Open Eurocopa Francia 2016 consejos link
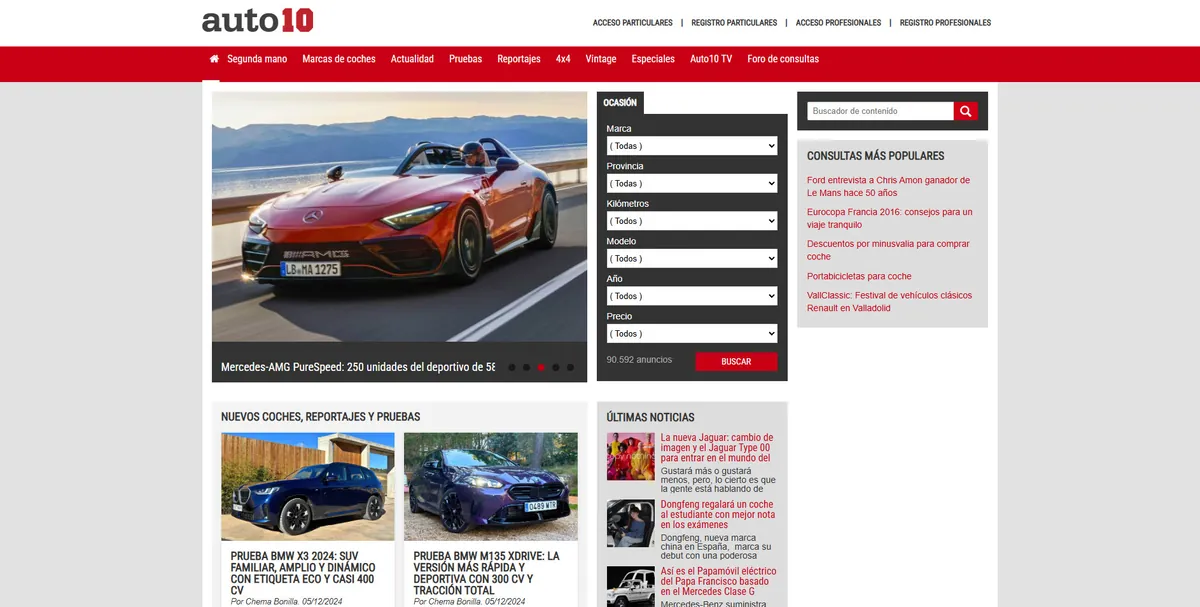The image size is (1200, 607). 890,218
